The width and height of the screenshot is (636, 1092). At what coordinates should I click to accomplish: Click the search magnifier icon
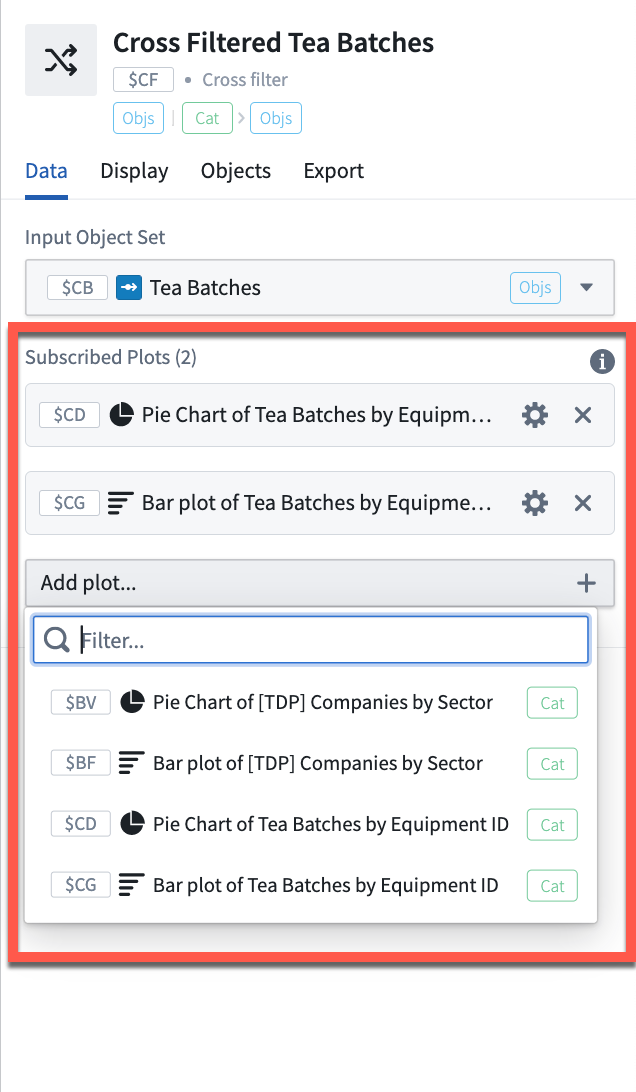click(56, 639)
